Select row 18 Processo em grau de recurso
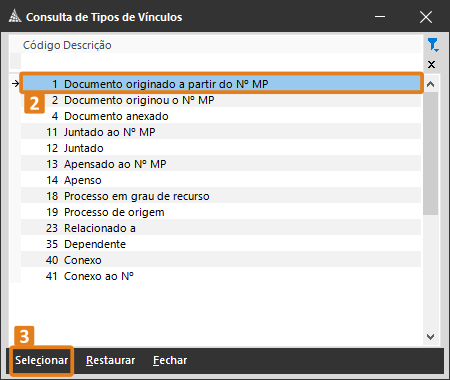Image resolution: width=450 pixels, height=380 pixels. click(221, 196)
